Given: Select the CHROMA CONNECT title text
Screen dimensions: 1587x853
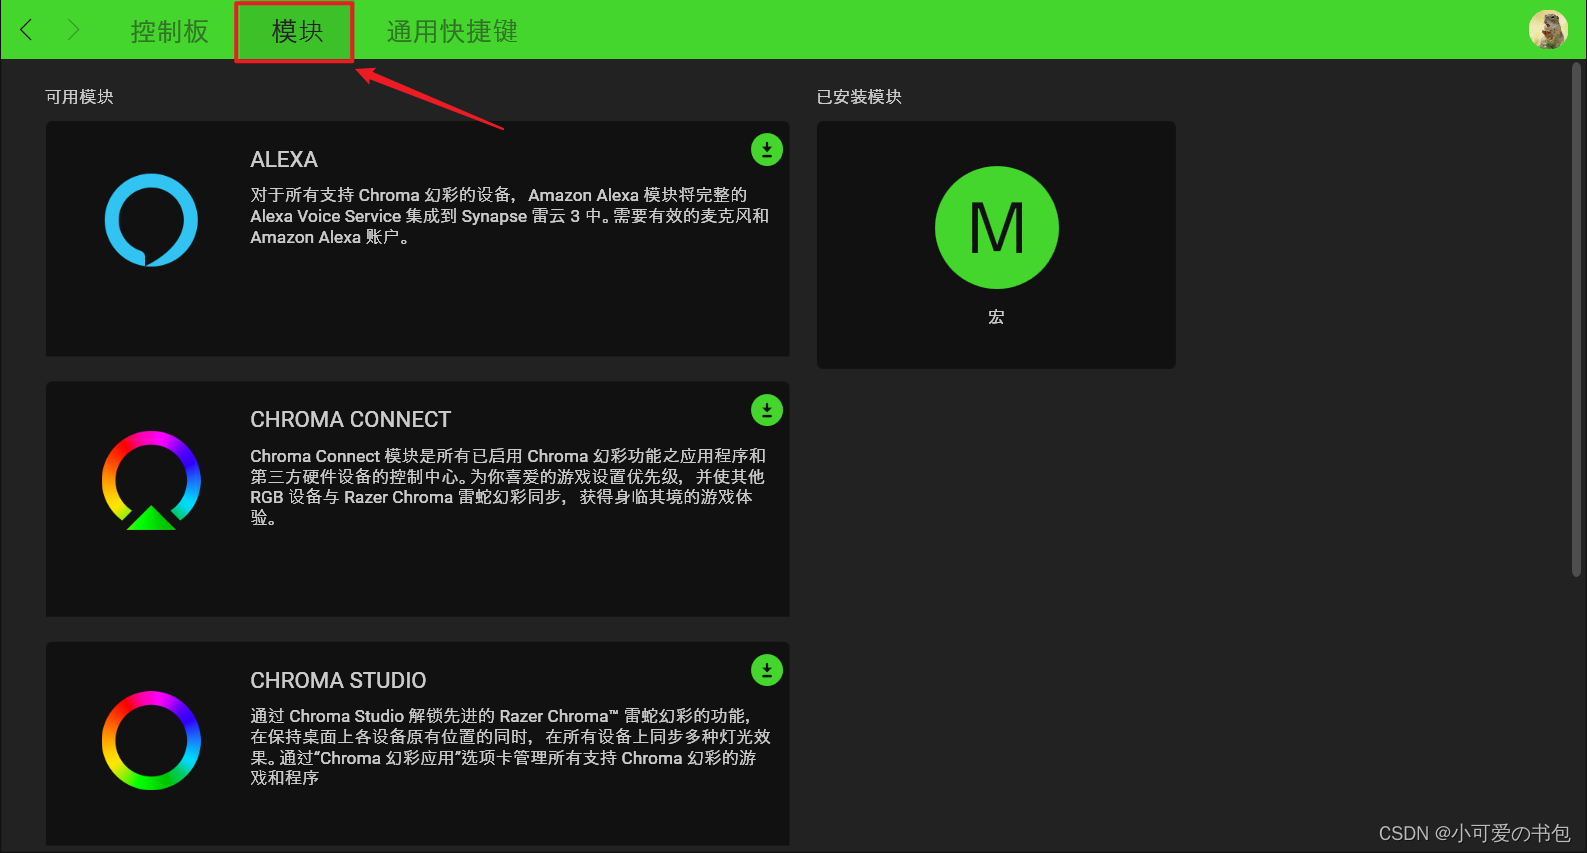Looking at the screenshot, I should click(x=350, y=420).
